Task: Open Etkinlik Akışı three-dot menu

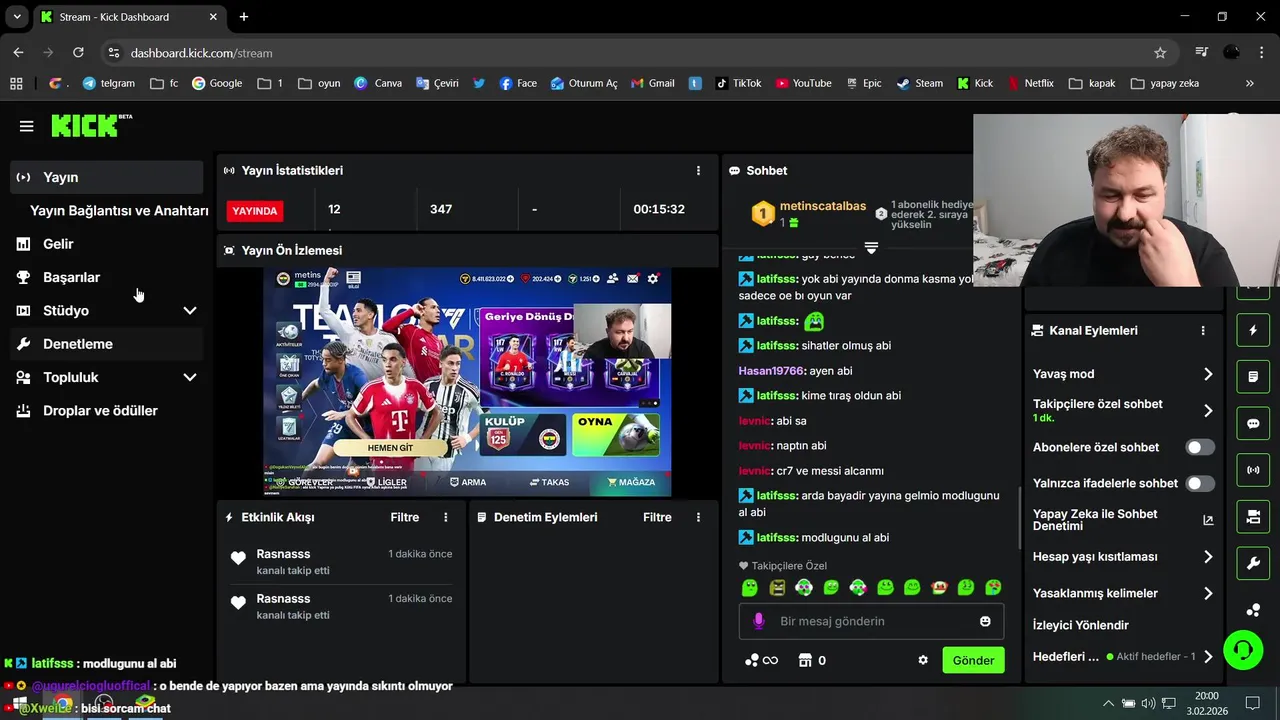Action: (446, 517)
